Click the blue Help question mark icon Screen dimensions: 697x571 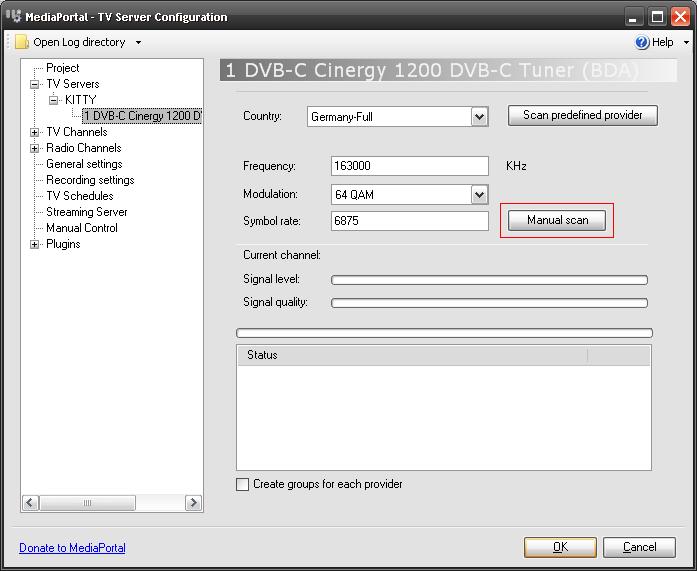click(643, 42)
